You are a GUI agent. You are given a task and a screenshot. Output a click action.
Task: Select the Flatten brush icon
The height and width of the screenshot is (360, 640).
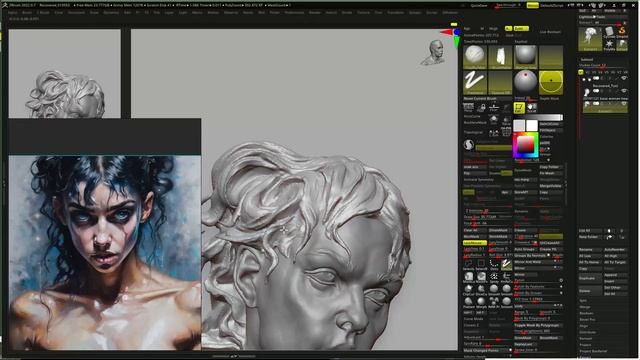point(469,302)
